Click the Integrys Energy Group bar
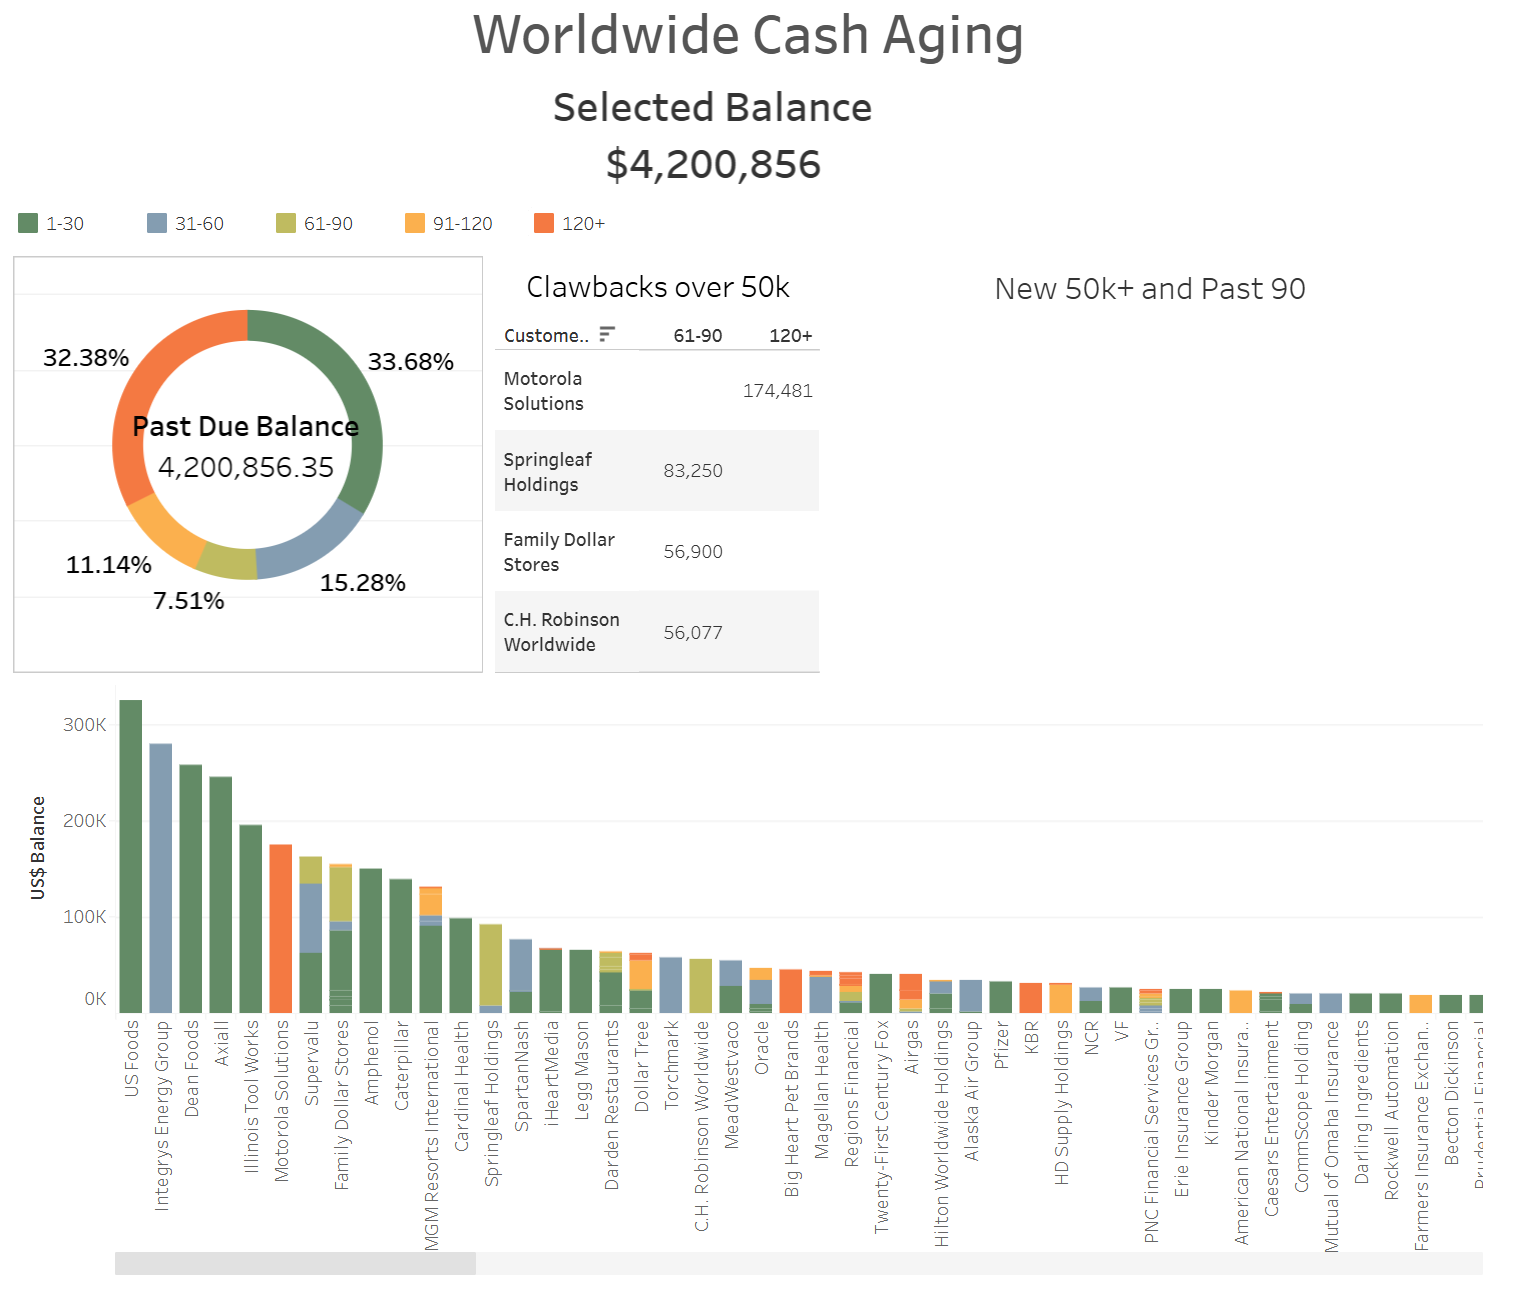 pyautogui.click(x=161, y=878)
